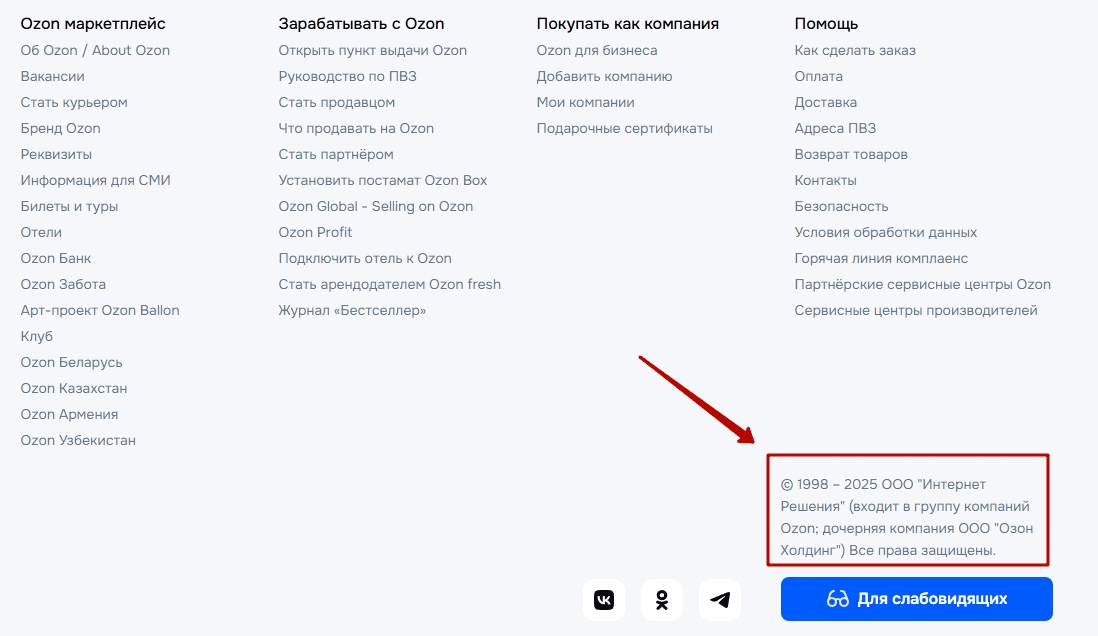
Task: Open the «Журнал «Бестселлер»» link
Action: tap(352, 310)
